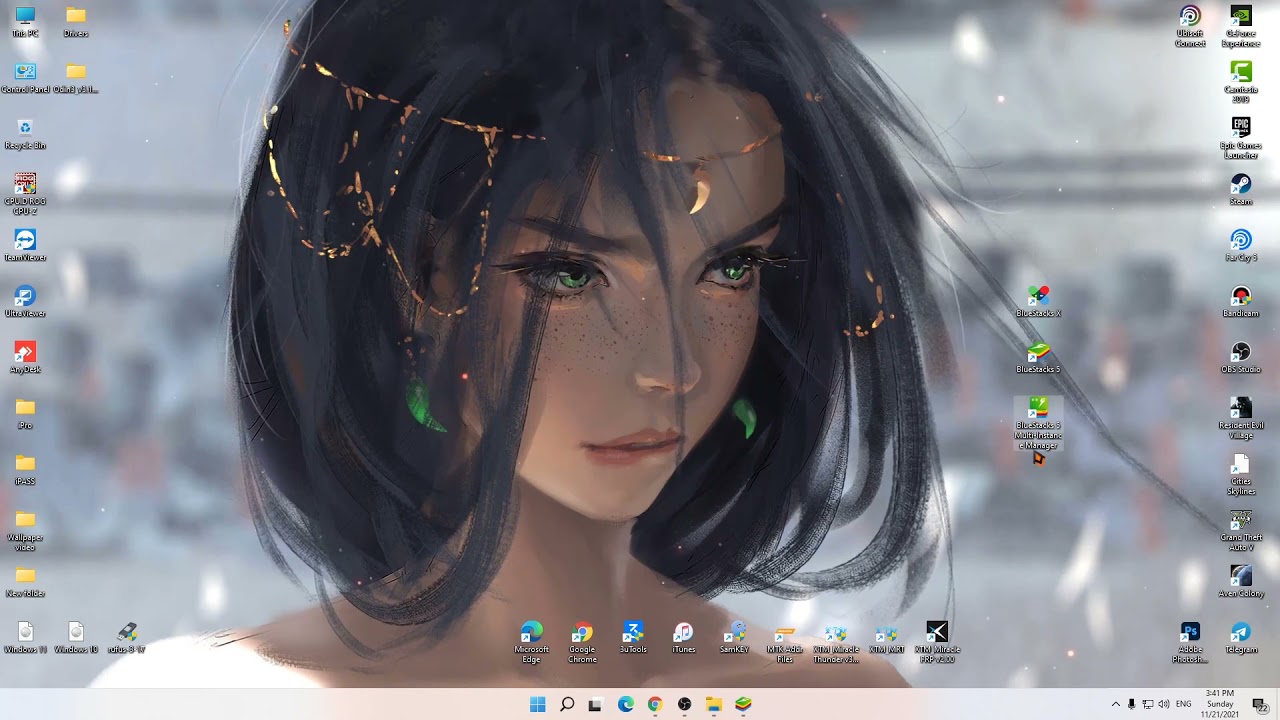Open BlueStacks from the taskbar

click(743, 704)
